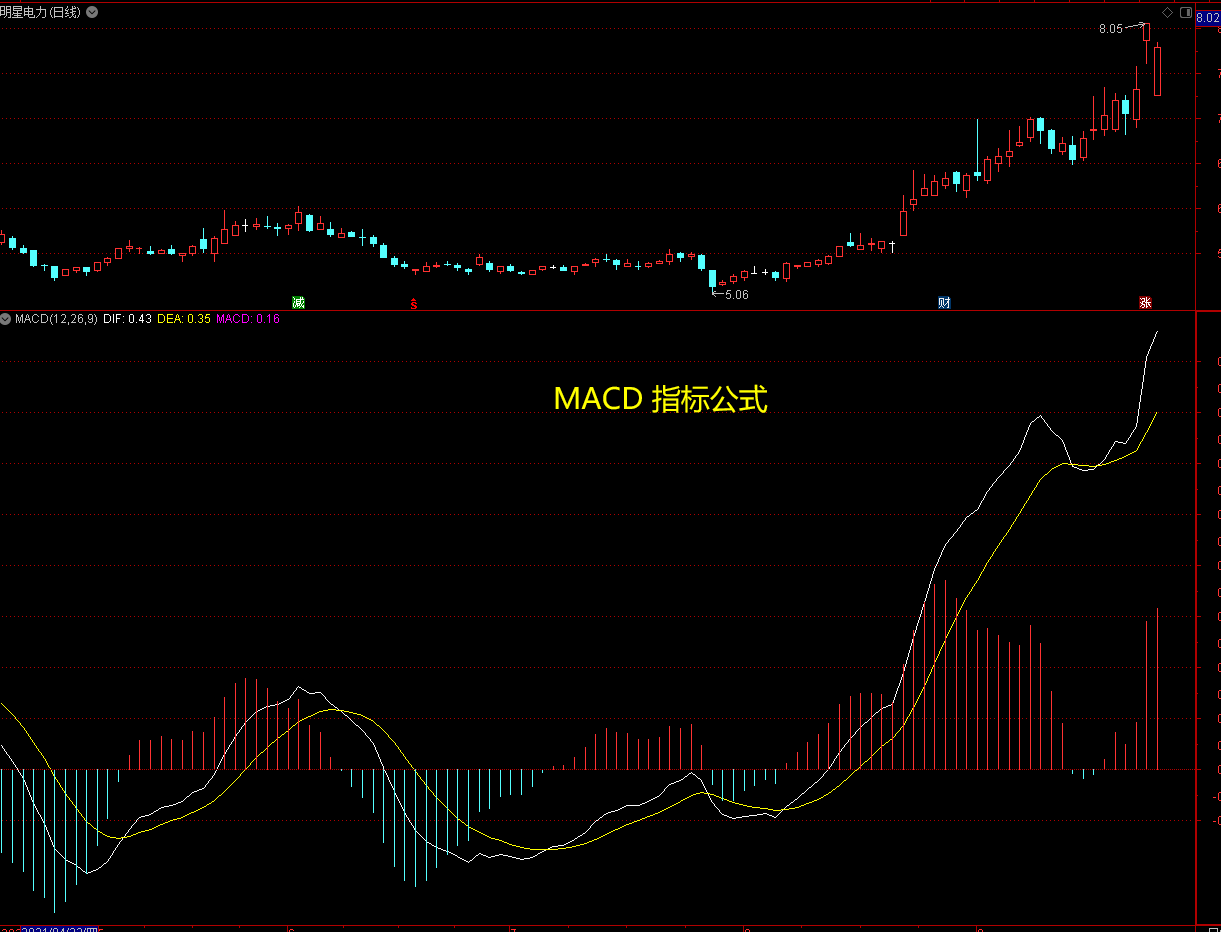Open the dropdown beside 明星电力(日线)
Viewport: 1221px width, 932px height.
click(92, 12)
